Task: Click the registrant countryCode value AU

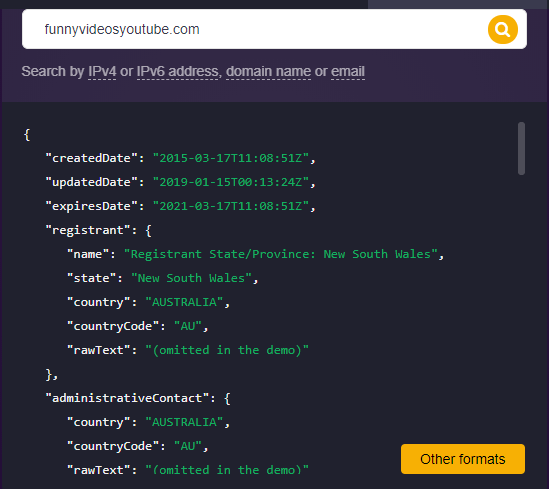Action: click(188, 326)
